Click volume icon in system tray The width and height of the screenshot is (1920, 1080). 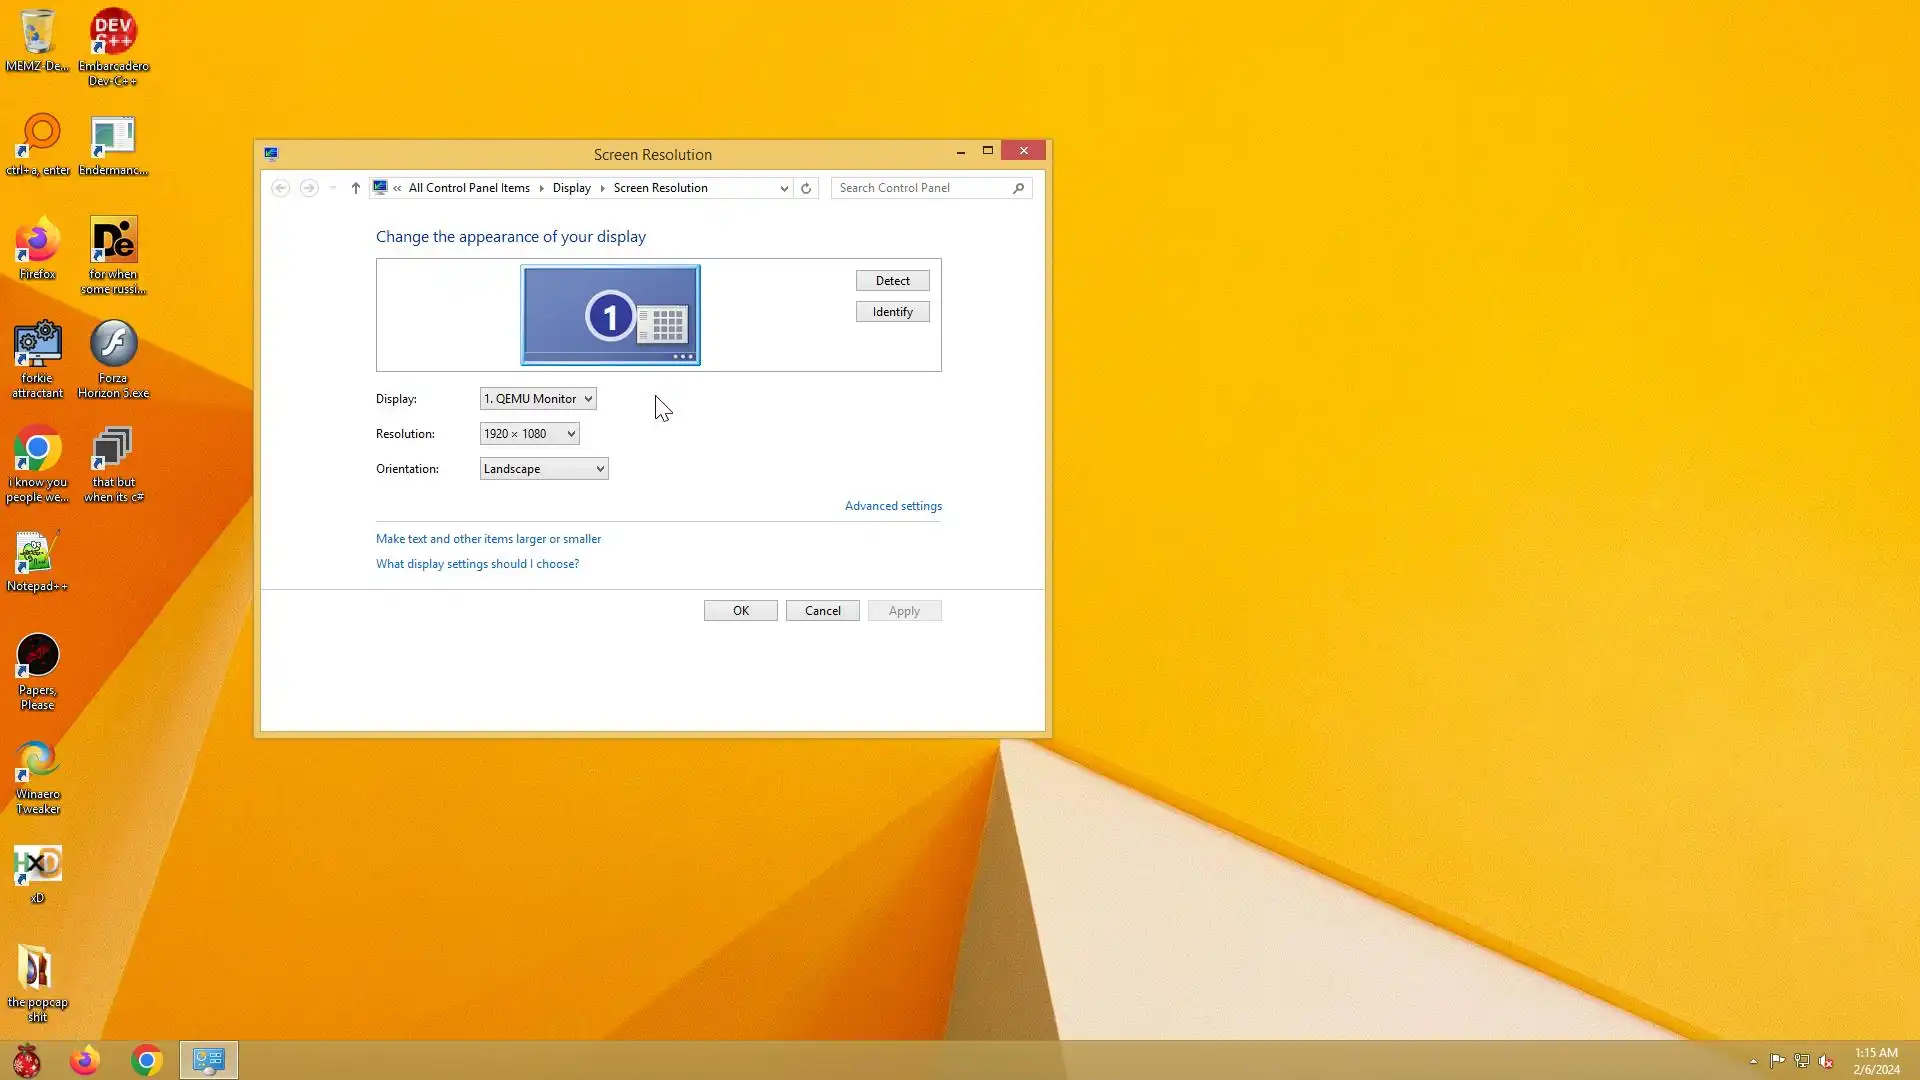click(1826, 1061)
